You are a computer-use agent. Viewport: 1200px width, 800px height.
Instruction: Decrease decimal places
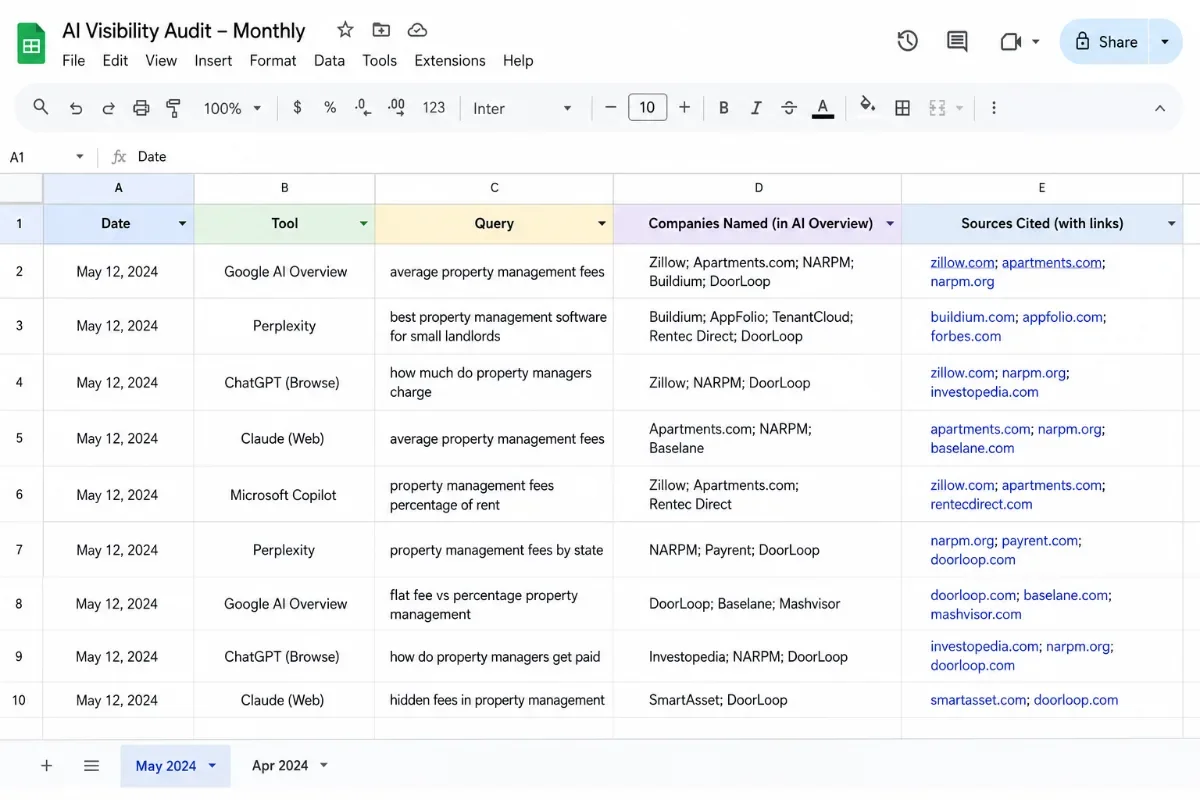coord(362,107)
